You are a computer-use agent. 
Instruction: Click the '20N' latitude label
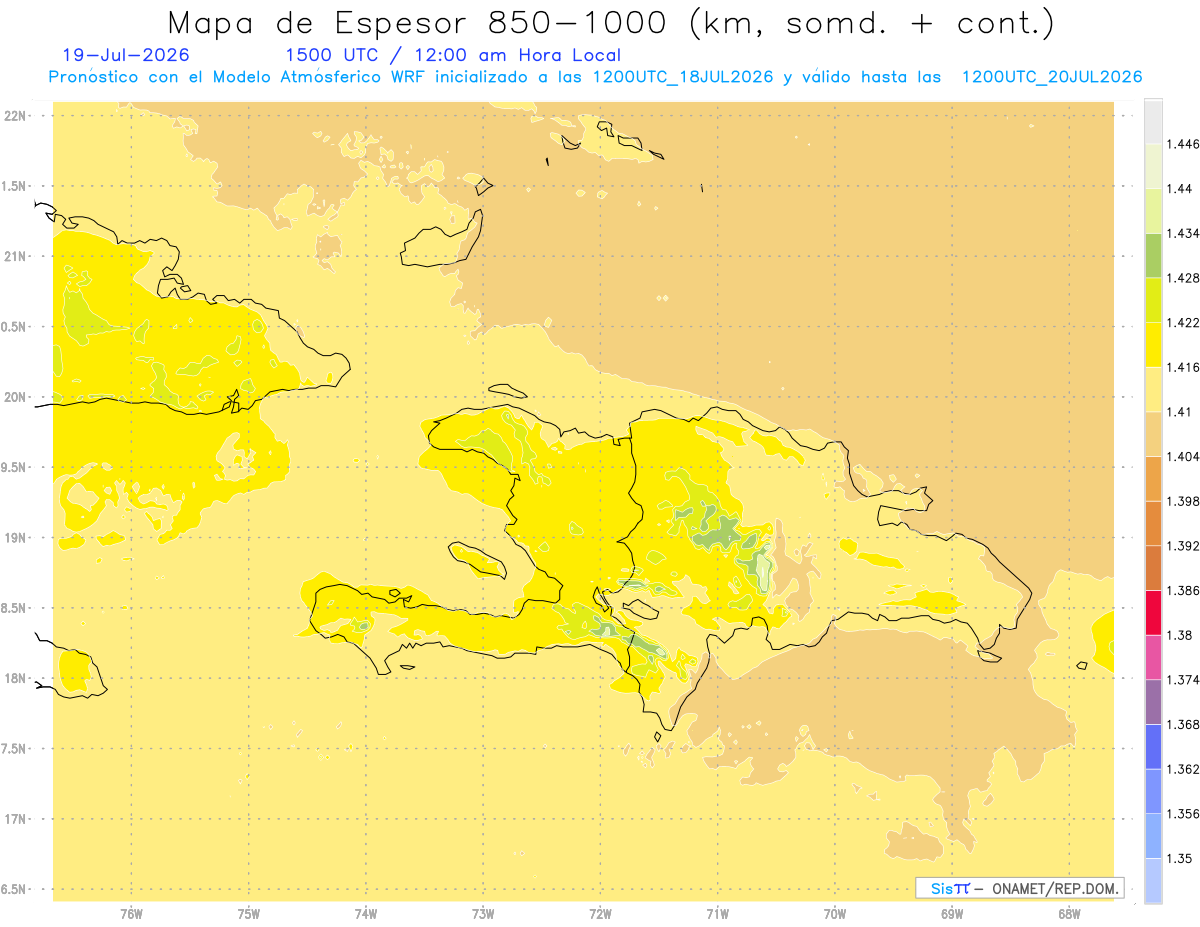click(15, 397)
